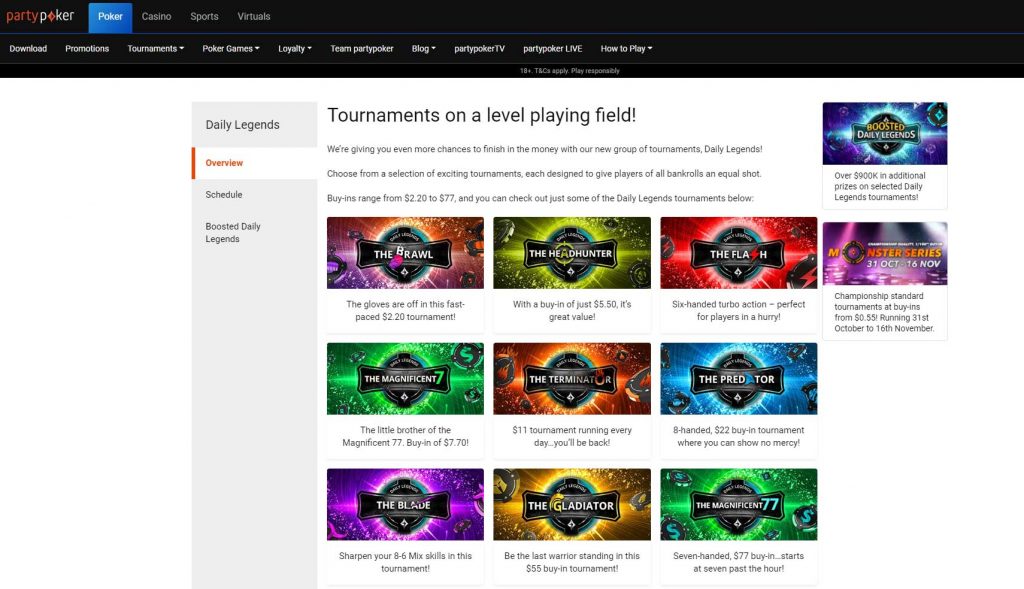Expand the Loyalty dropdown menu
This screenshot has height=589, width=1024.
(295, 48)
